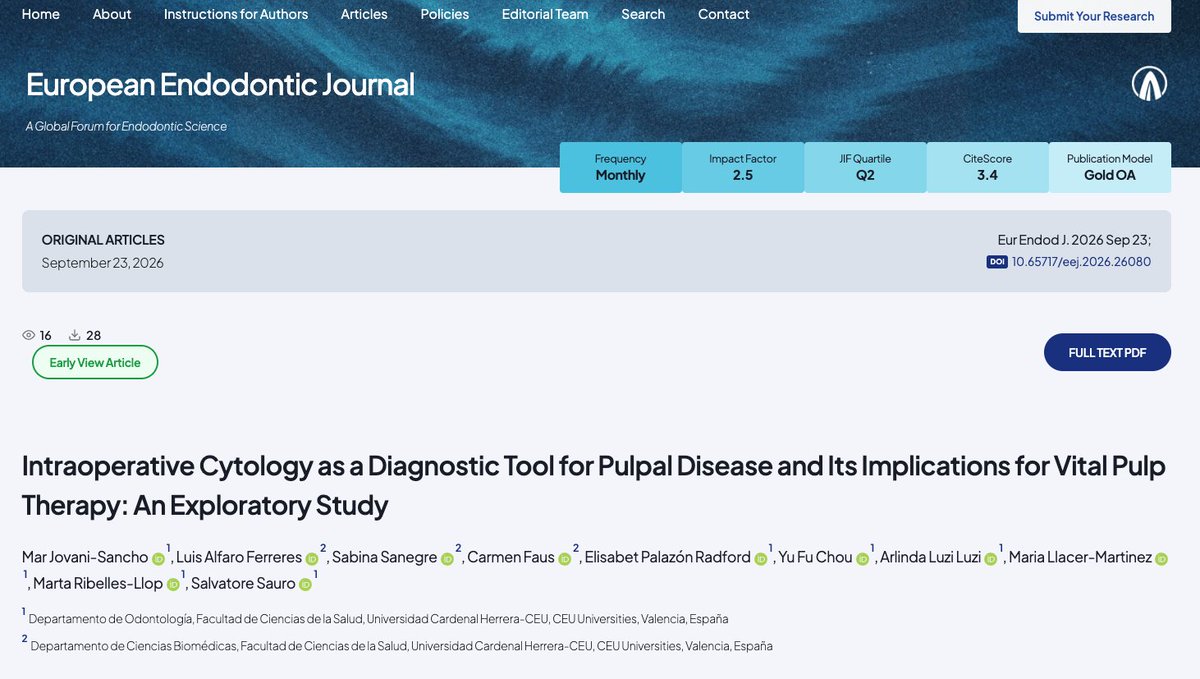Click author name Arlinda Luzi Luzi

click(931, 557)
